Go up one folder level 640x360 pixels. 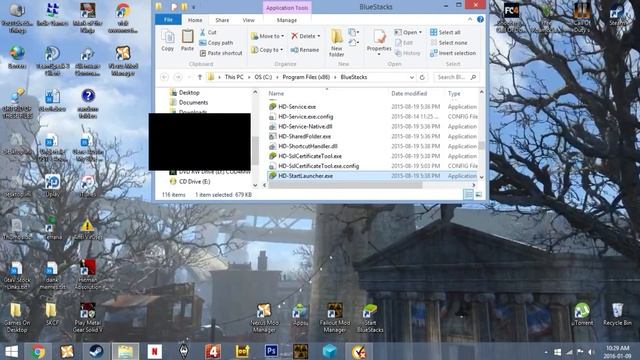coord(200,77)
